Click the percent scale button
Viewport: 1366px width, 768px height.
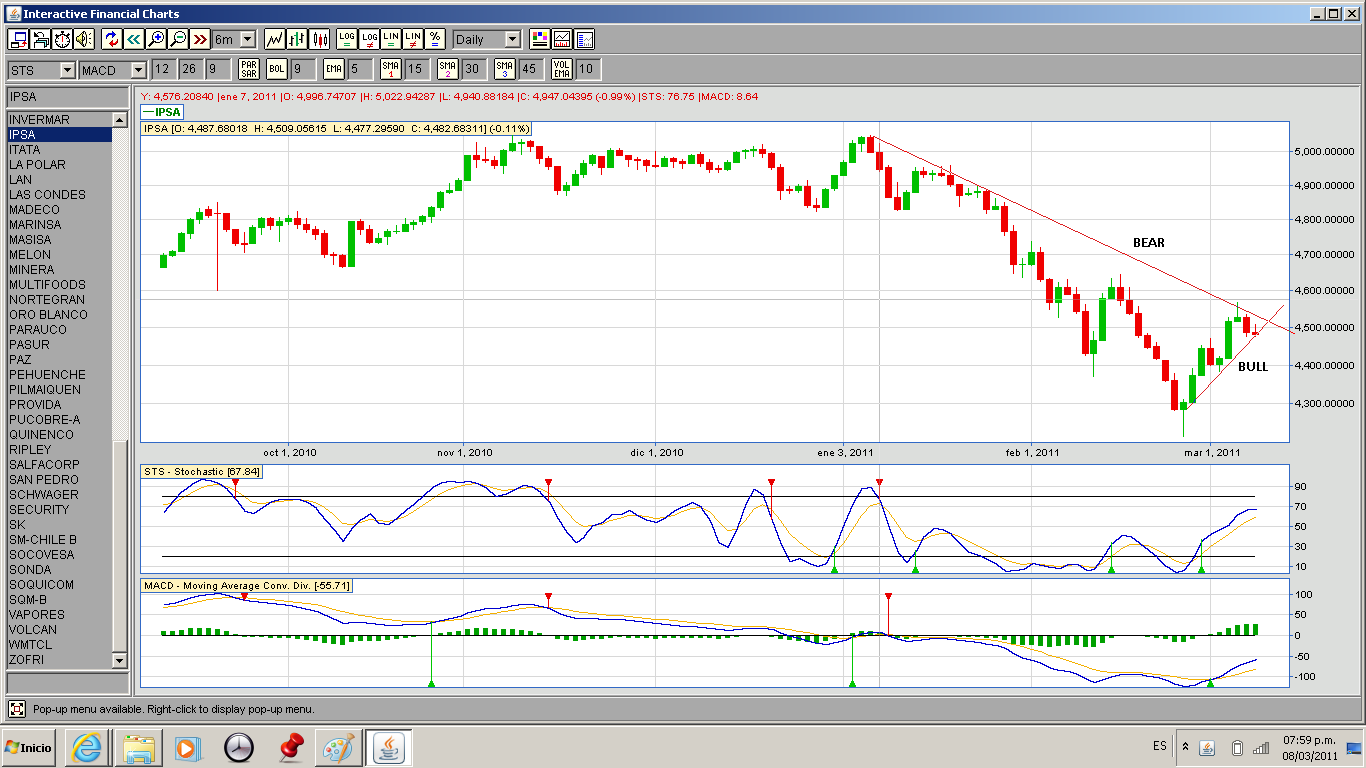[434, 39]
